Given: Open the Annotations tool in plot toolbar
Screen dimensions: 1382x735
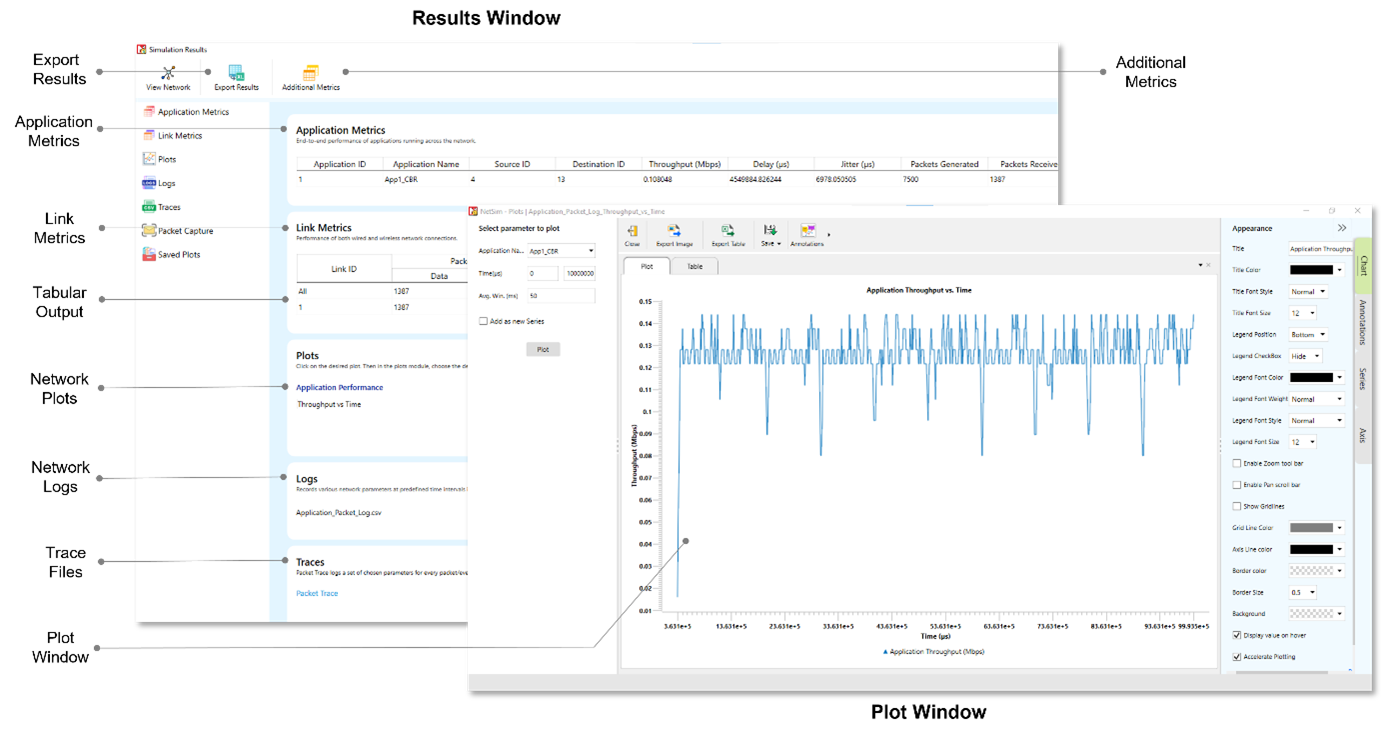Looking at the screenshot, I should pos(807,231).
